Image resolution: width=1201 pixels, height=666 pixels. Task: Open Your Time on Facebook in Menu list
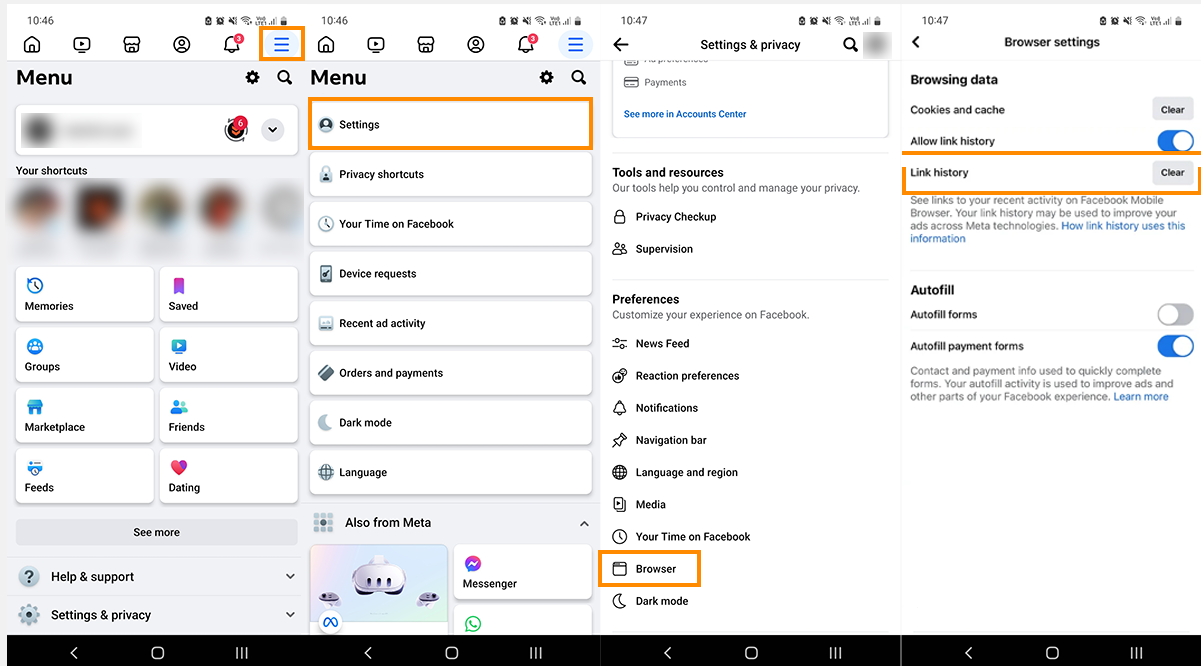[451, 224]
